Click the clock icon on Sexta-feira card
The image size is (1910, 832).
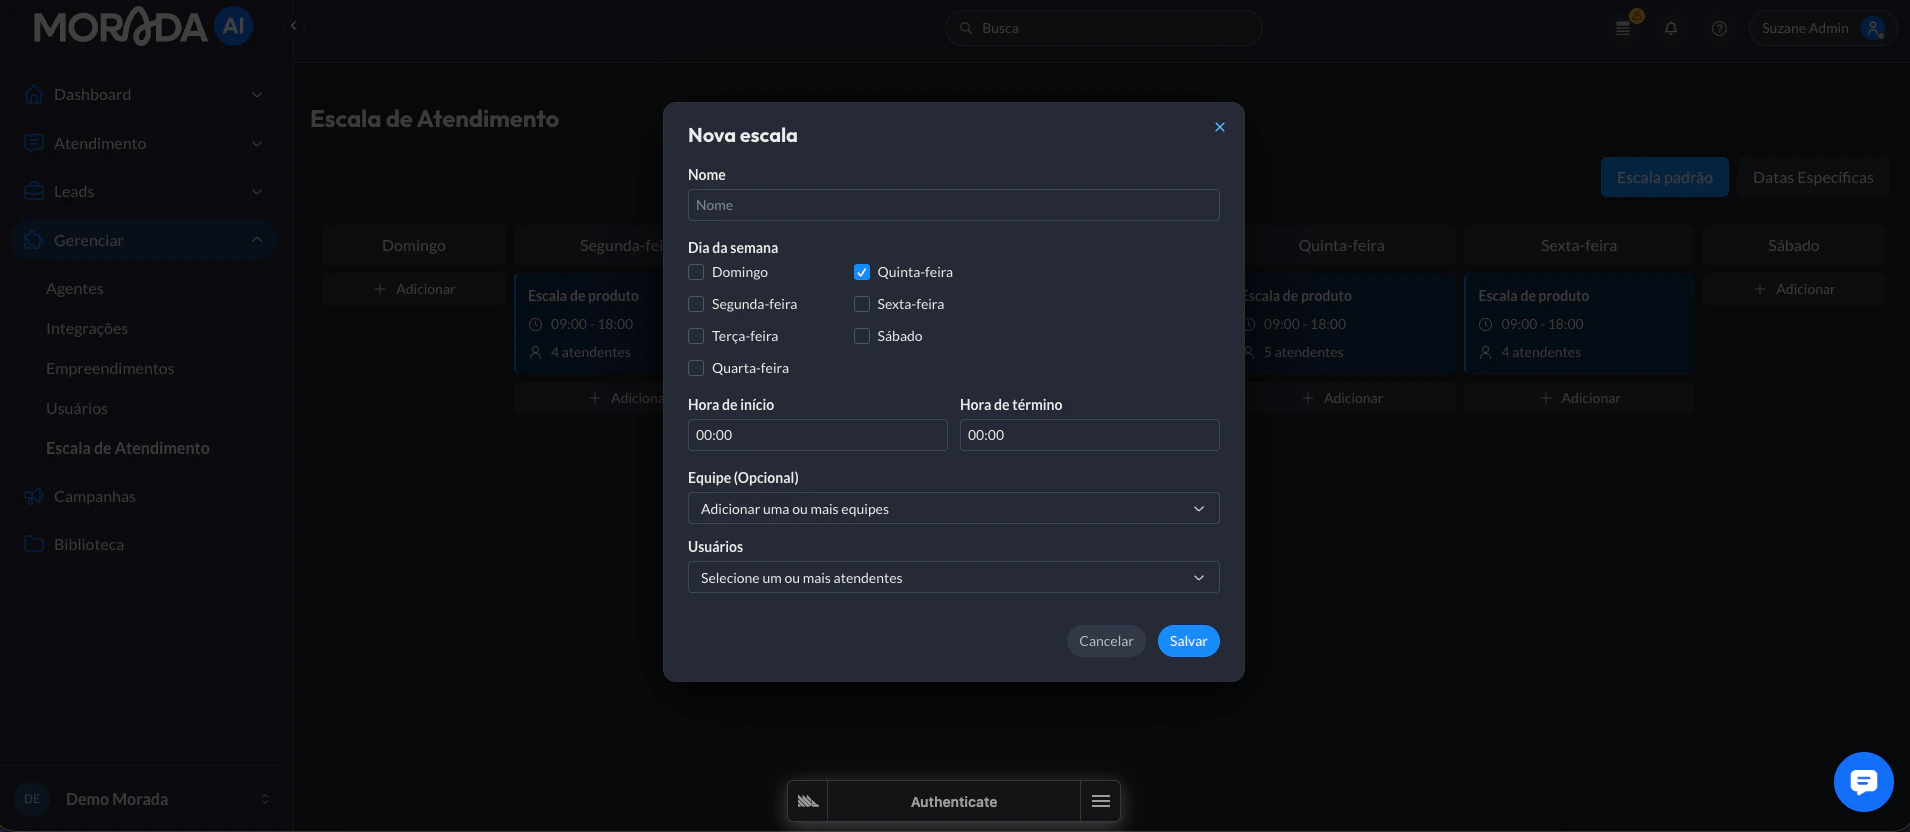(1485, 324)
